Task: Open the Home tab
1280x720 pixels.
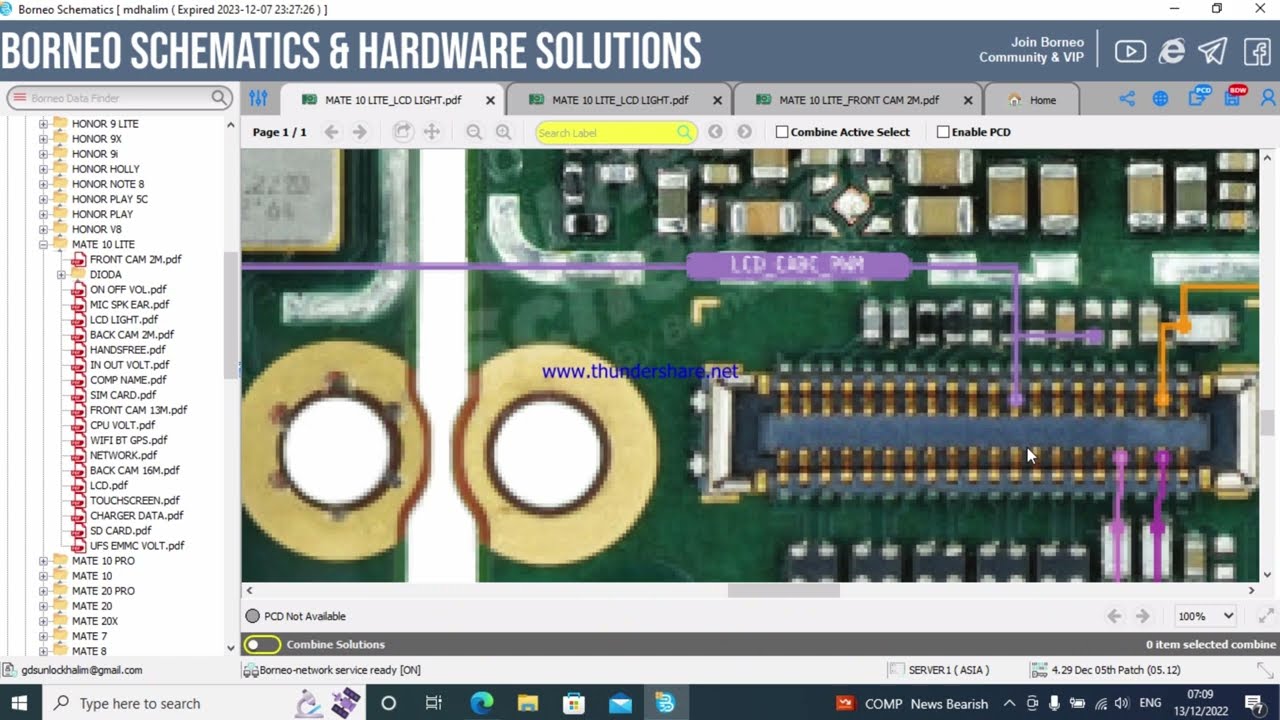Action: click(x=1033, y=100)
